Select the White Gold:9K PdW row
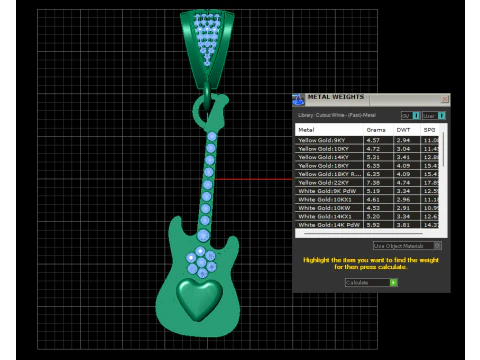The image size is (480, 360). click(367, 191)
